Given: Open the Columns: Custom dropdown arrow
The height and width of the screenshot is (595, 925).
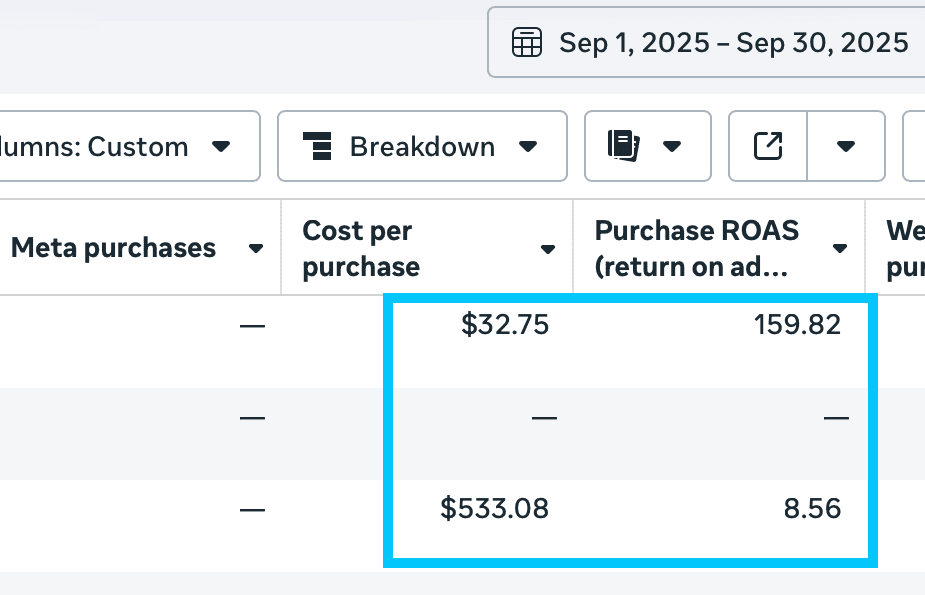Looking at the screenshot, I should tap(221, 147).
